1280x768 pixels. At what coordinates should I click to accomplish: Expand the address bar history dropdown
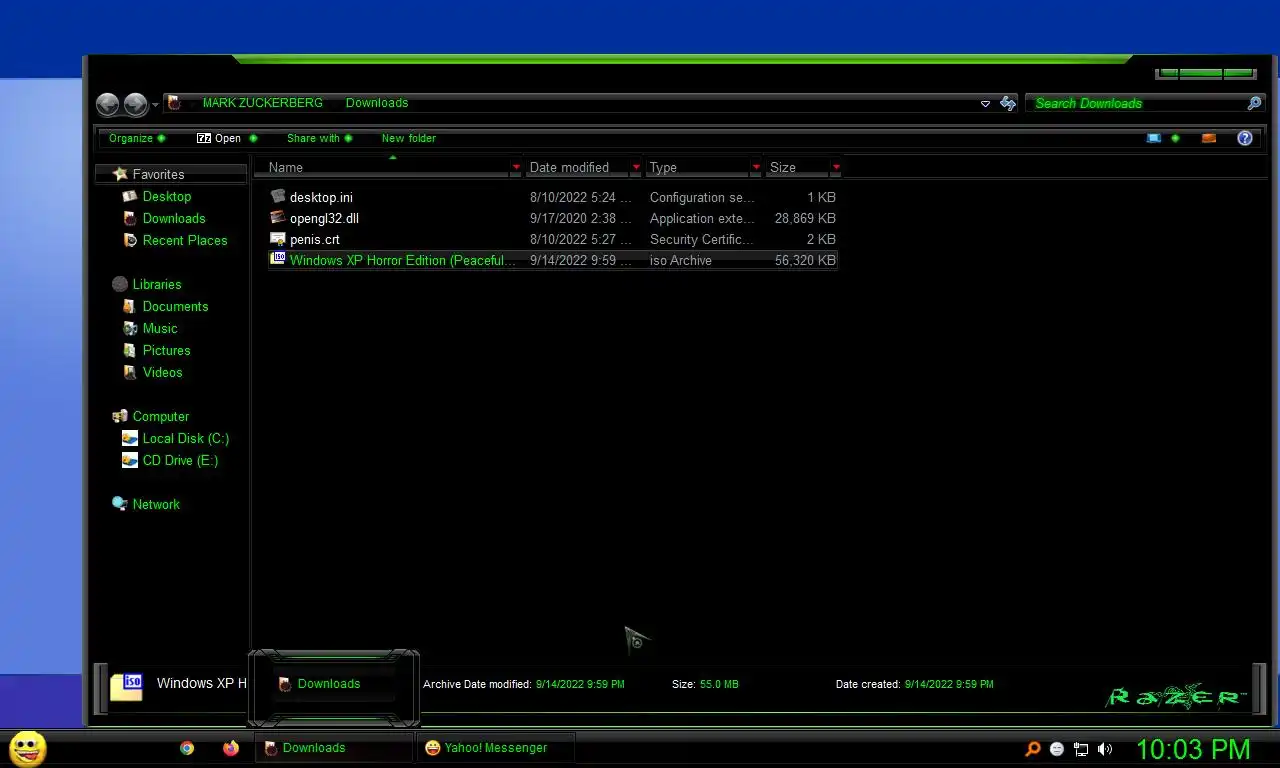[x=985, y=103]
